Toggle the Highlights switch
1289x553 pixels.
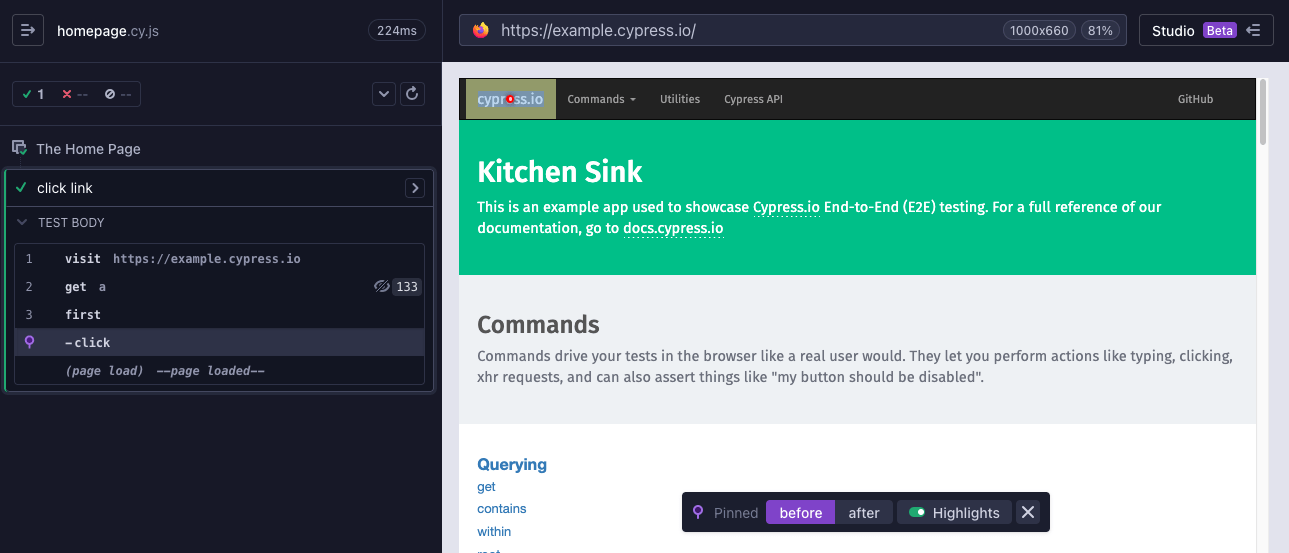(x=916, y=513)
